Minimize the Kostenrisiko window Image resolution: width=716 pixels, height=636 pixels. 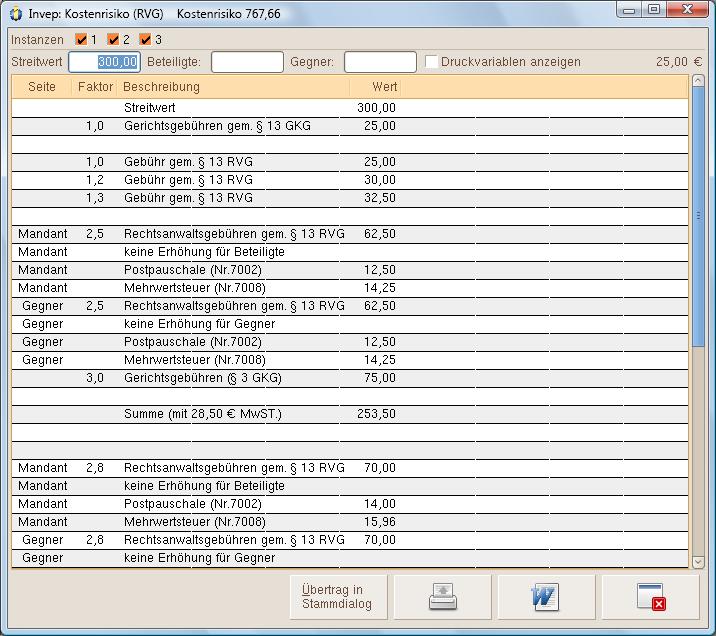[x=629, y=10]
